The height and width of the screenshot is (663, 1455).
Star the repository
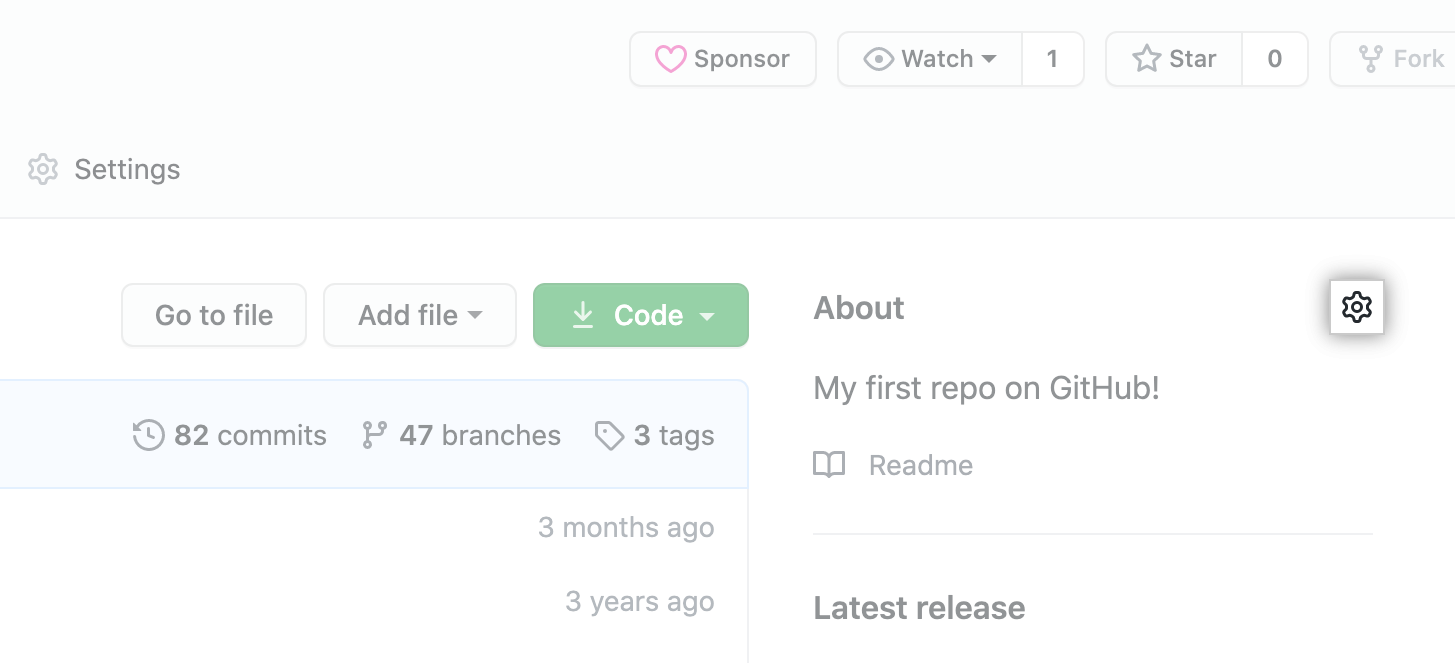click(1173, 59)
